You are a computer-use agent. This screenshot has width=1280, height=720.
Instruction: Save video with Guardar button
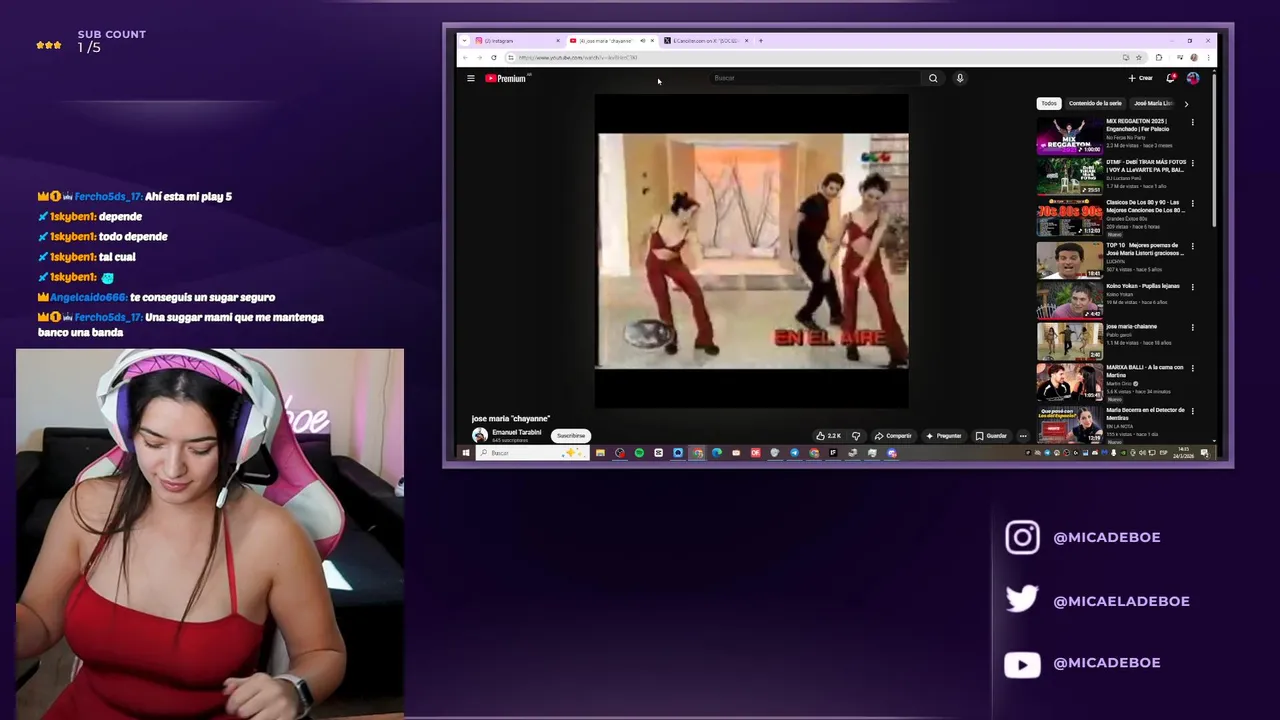(x=991, y=436)
